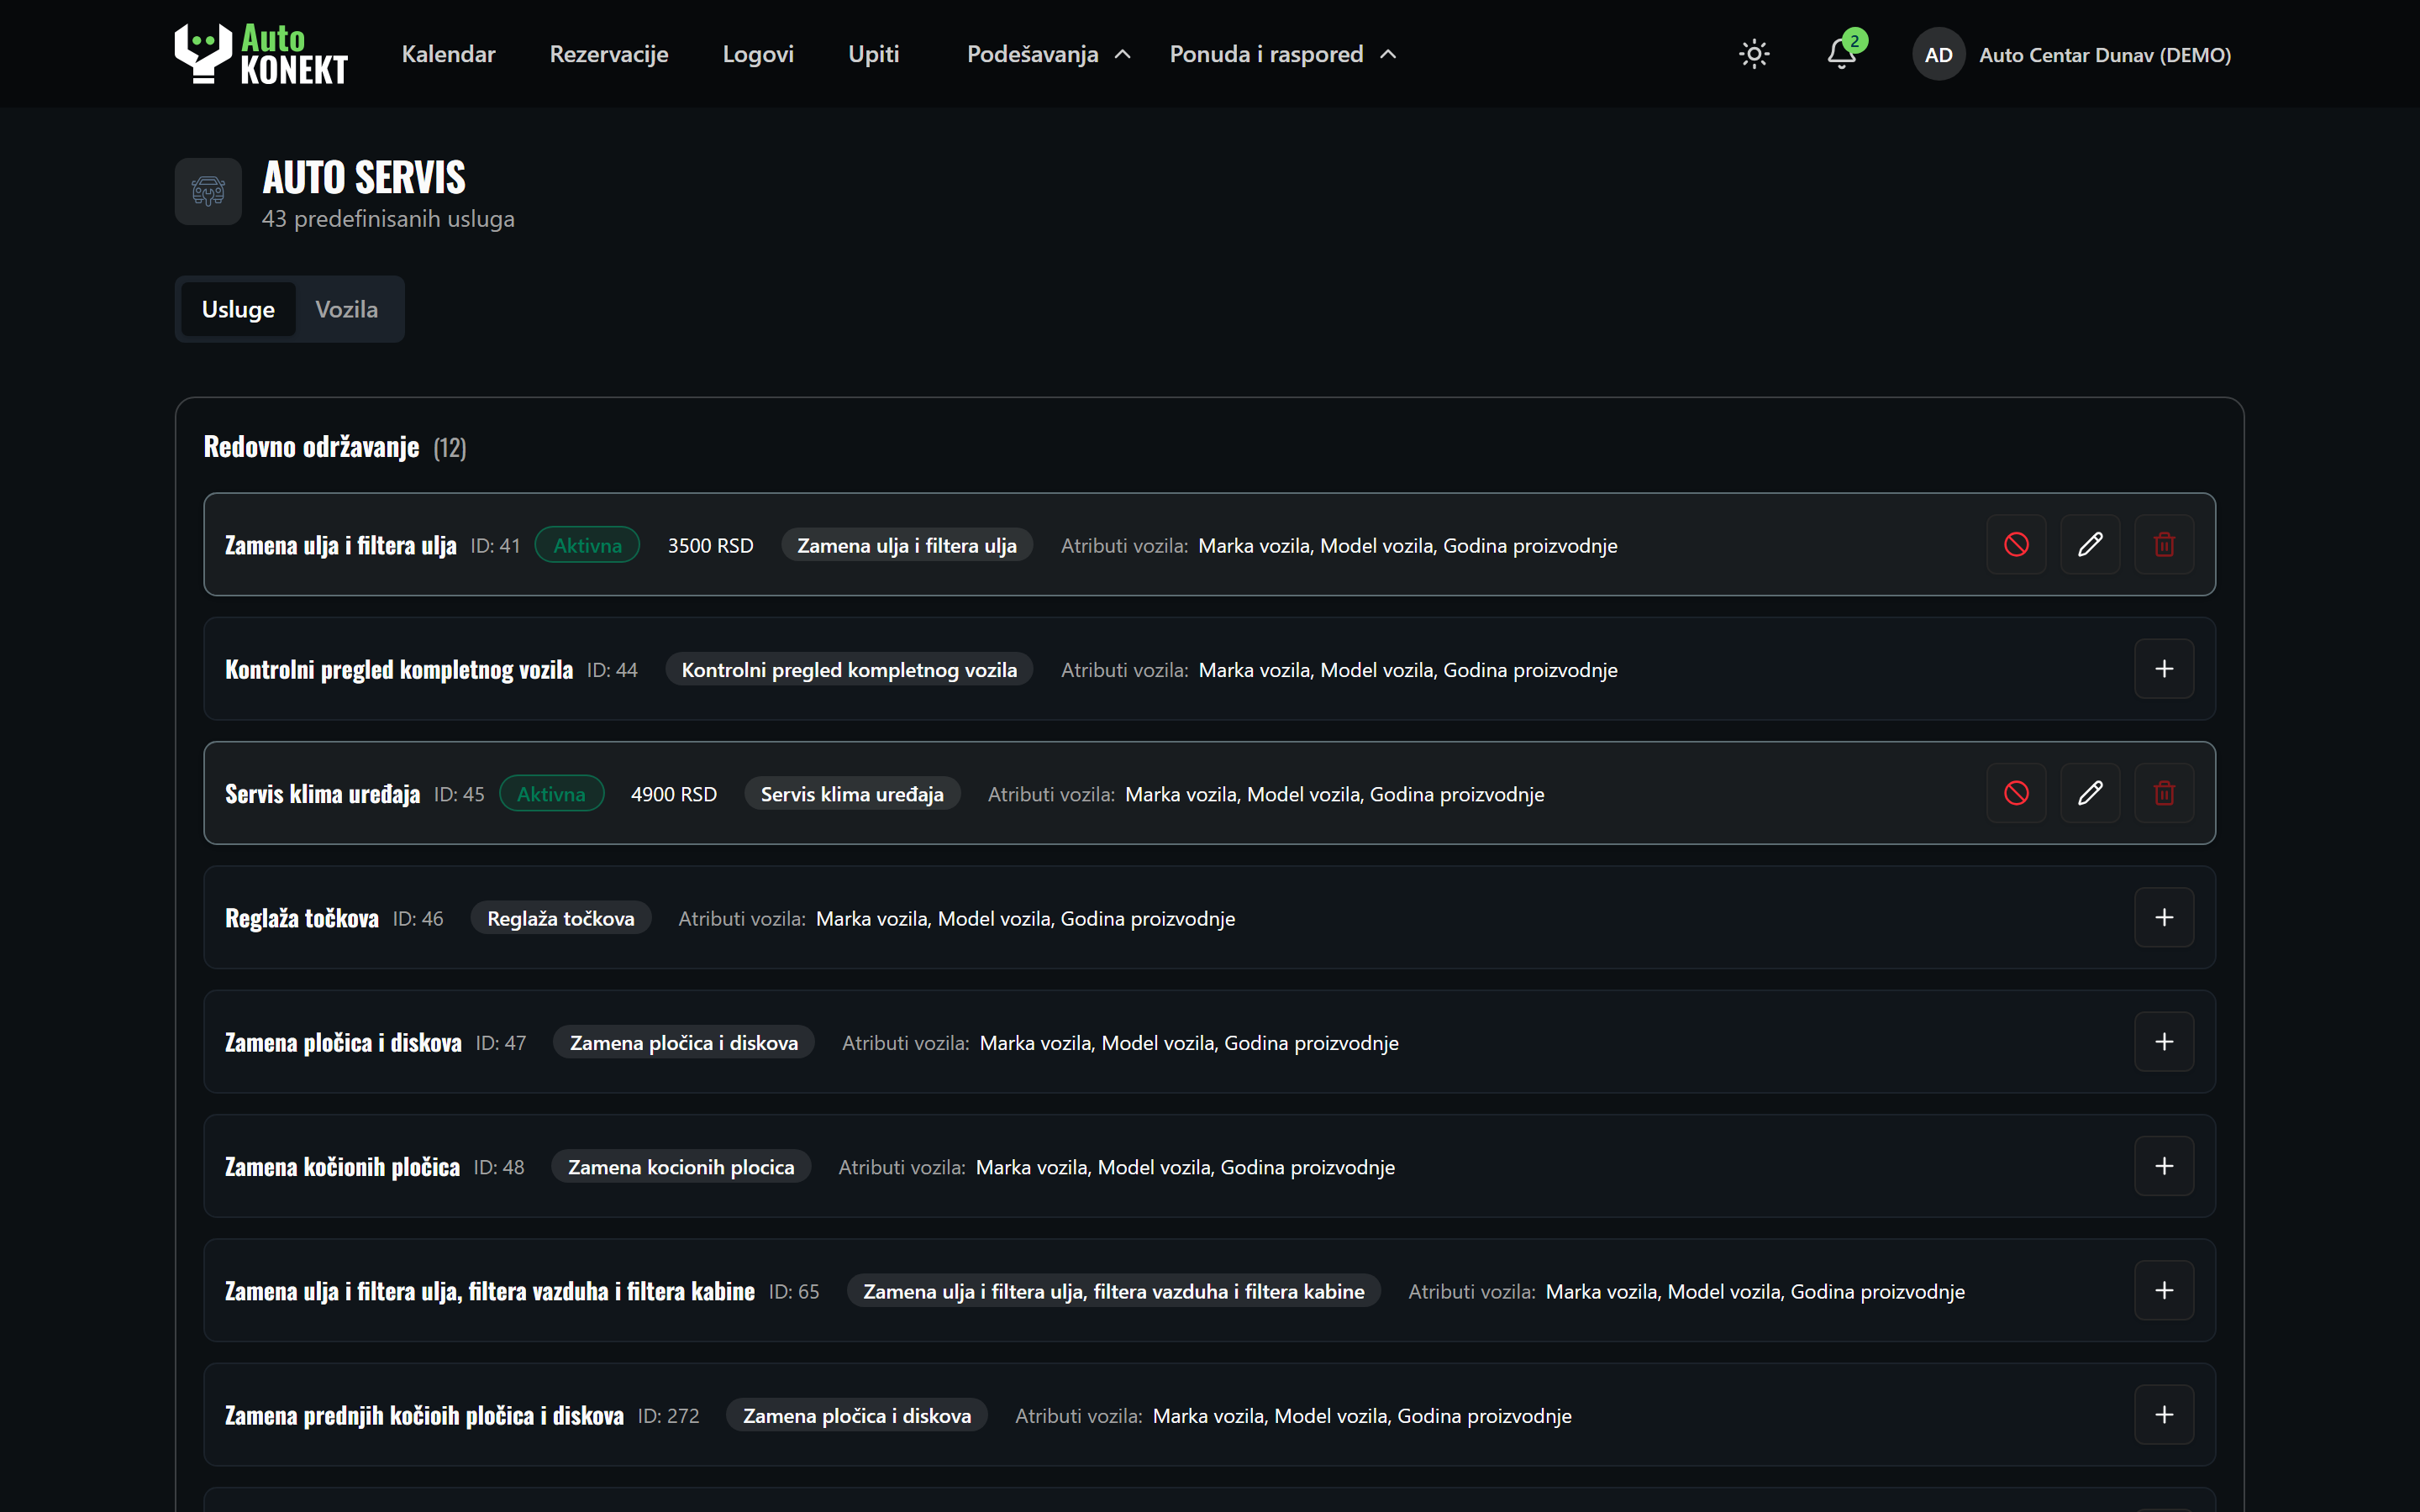Add the service with ID 65
The height and width of the screenshot is (1512, 2420).
point(2164,1290)
